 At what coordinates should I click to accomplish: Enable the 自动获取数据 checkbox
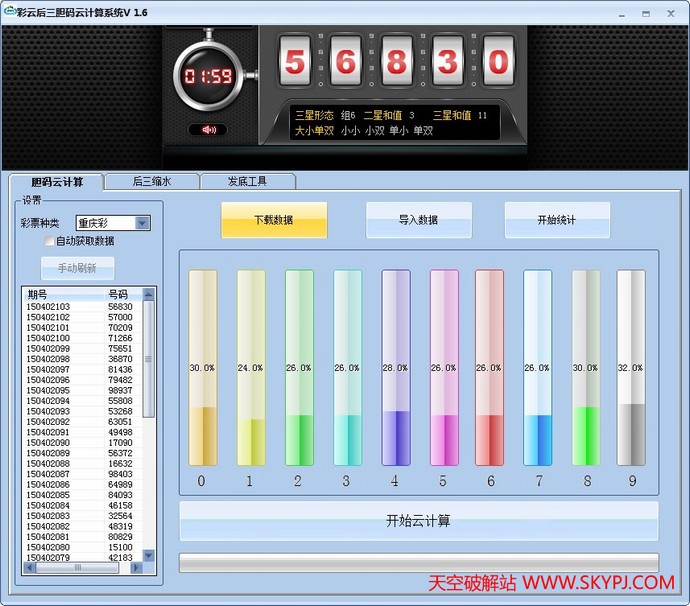pyautogui.click(x=48, y=241)
